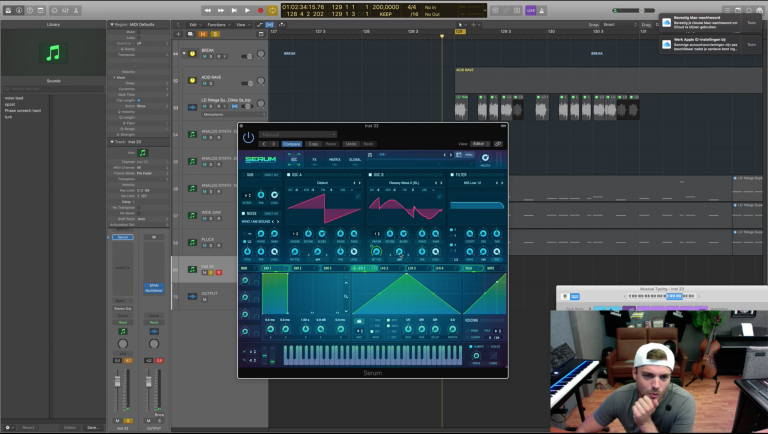Click the LFO folder button
This screenshot has width=768, height=434.
359,321
